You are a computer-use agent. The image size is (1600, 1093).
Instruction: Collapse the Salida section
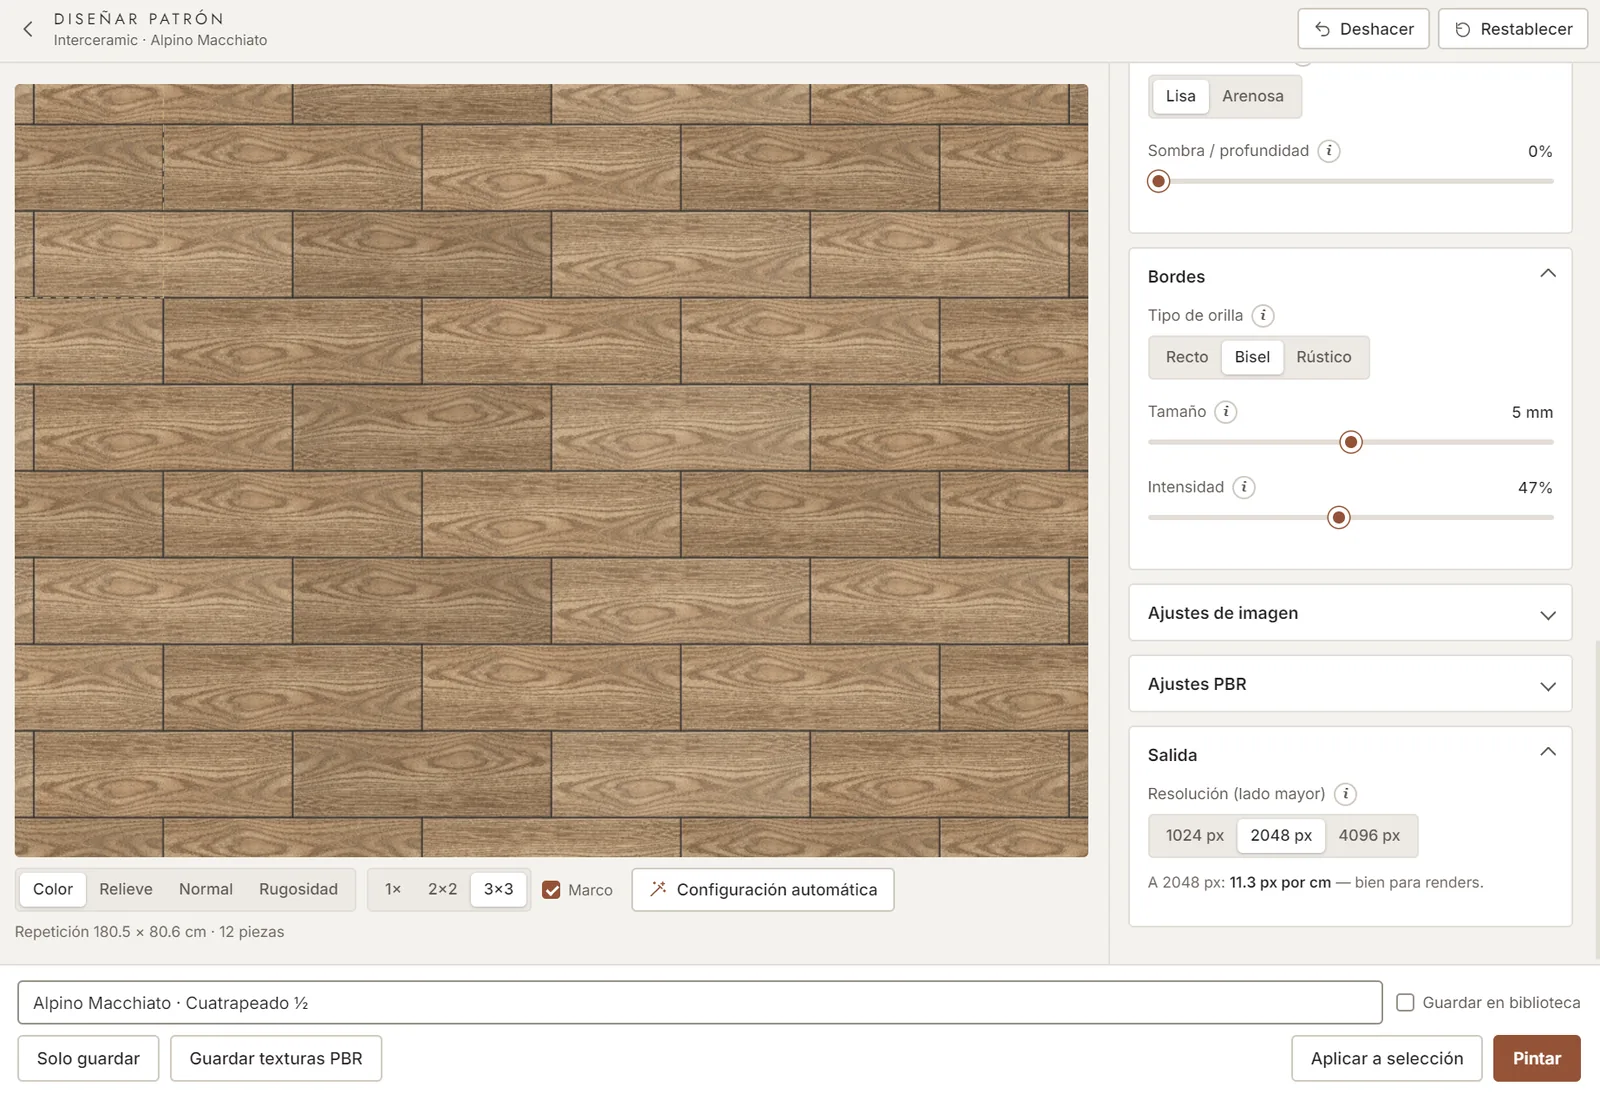pyautogui.click(x=1548, y=752)
